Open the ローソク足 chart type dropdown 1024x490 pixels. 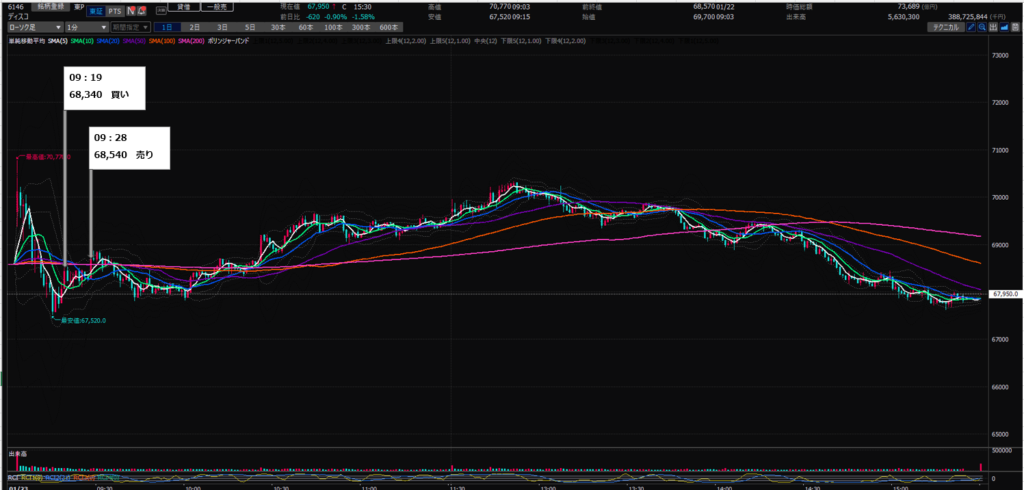33,27
